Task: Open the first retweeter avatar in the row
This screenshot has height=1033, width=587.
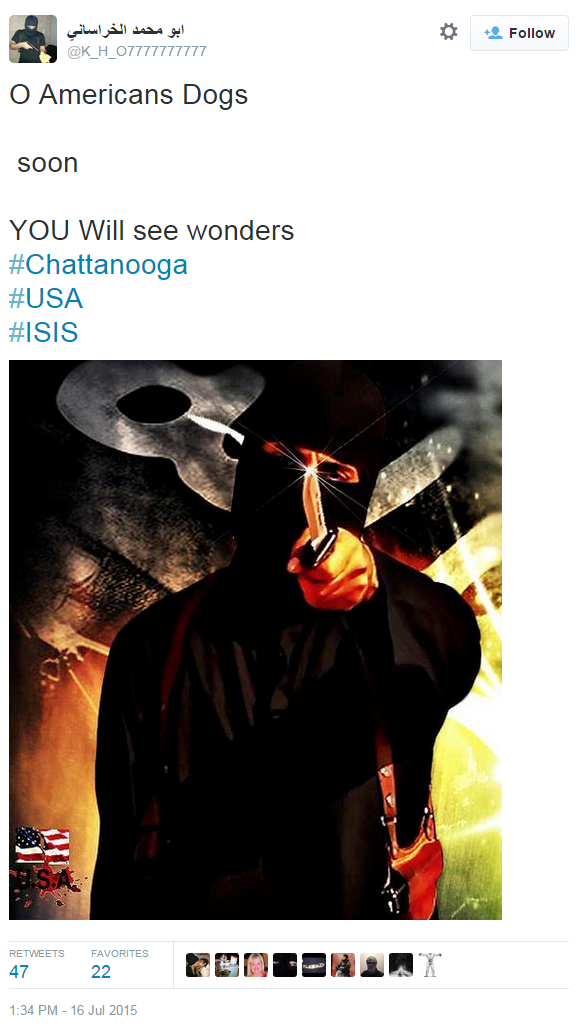Action: [x=198, y=965]
